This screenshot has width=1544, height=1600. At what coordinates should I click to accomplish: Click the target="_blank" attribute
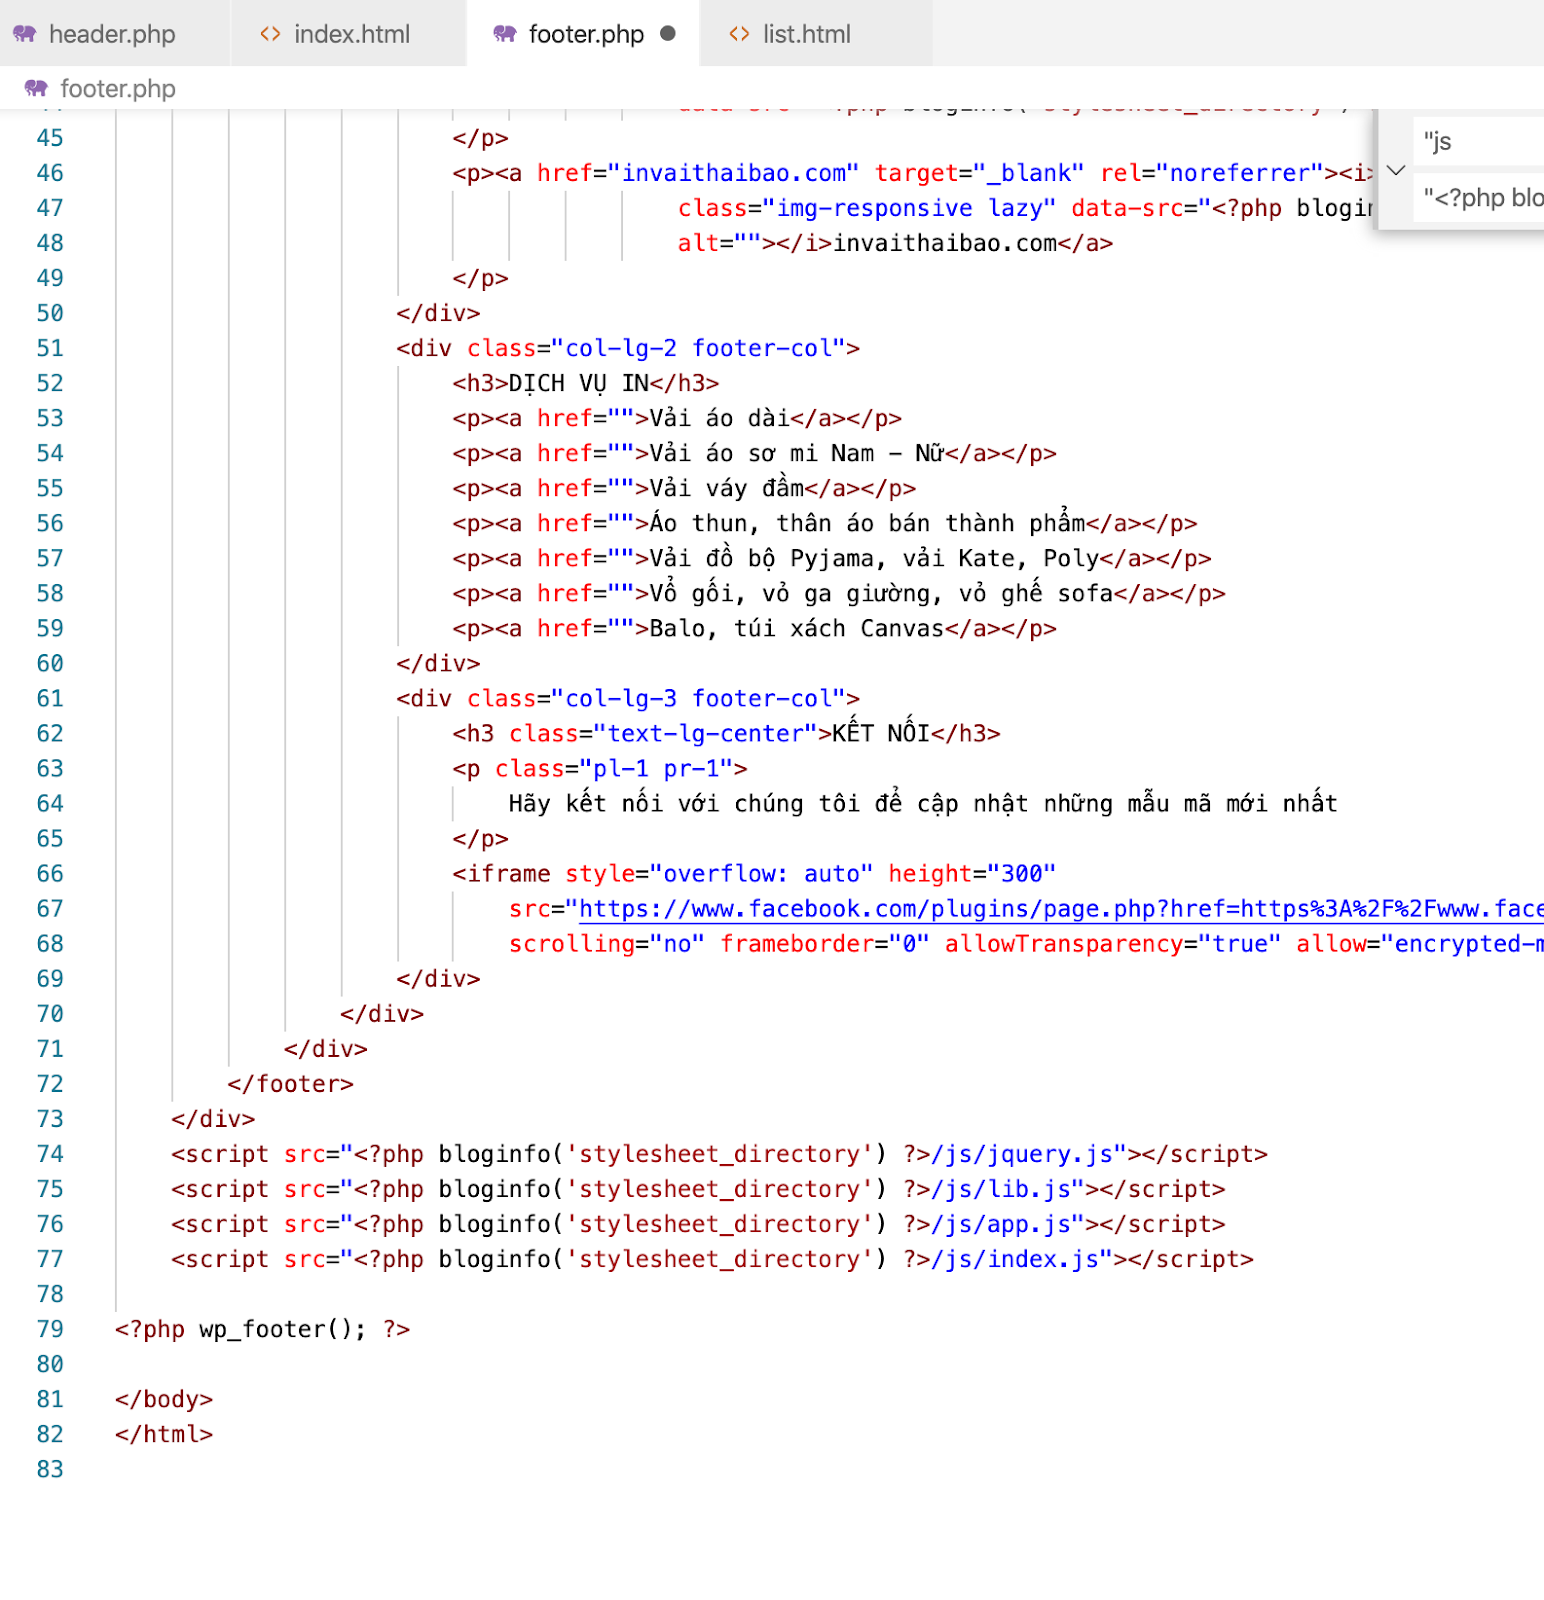(x=979, y=173)
